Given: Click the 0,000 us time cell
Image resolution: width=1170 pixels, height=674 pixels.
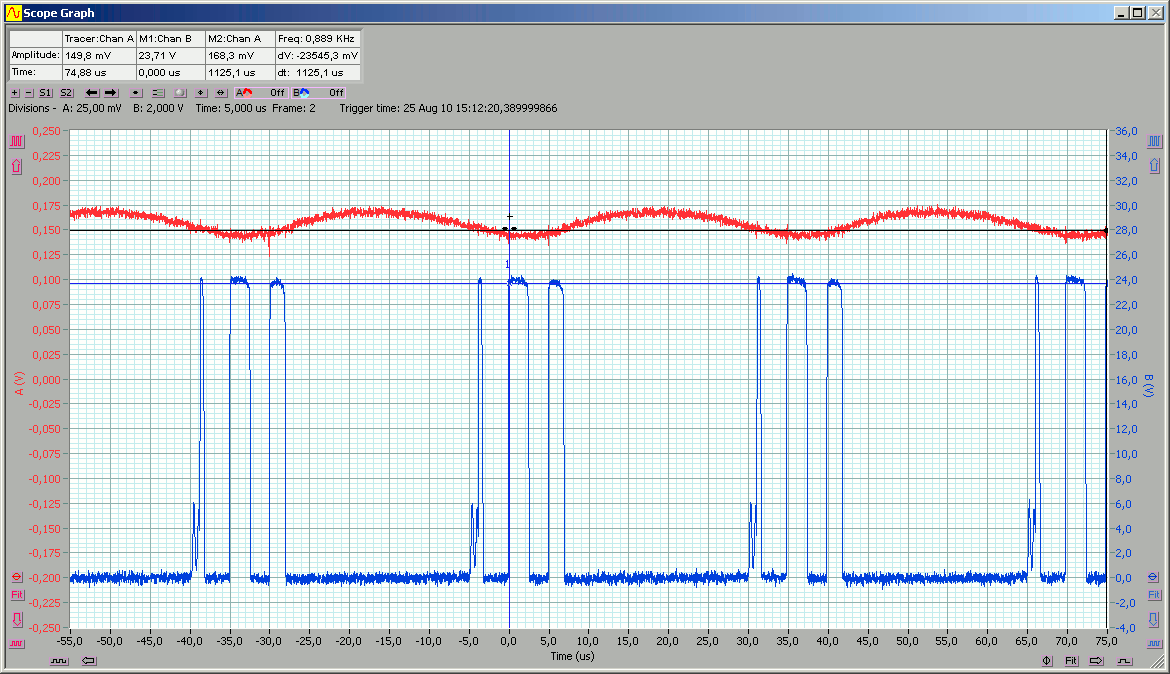Looking at the screenshot, I should pos(171,73).
